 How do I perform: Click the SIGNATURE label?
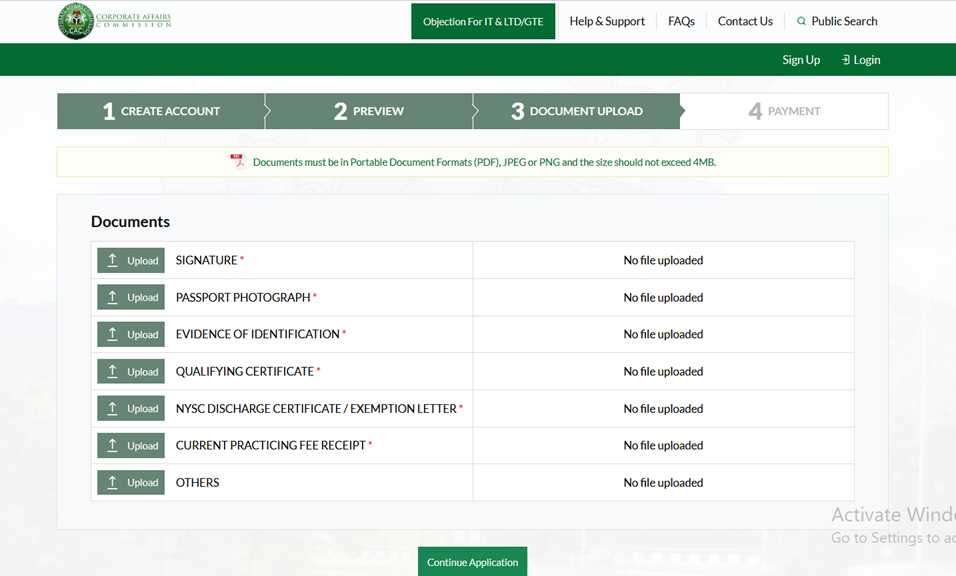(x=206, y=260)
